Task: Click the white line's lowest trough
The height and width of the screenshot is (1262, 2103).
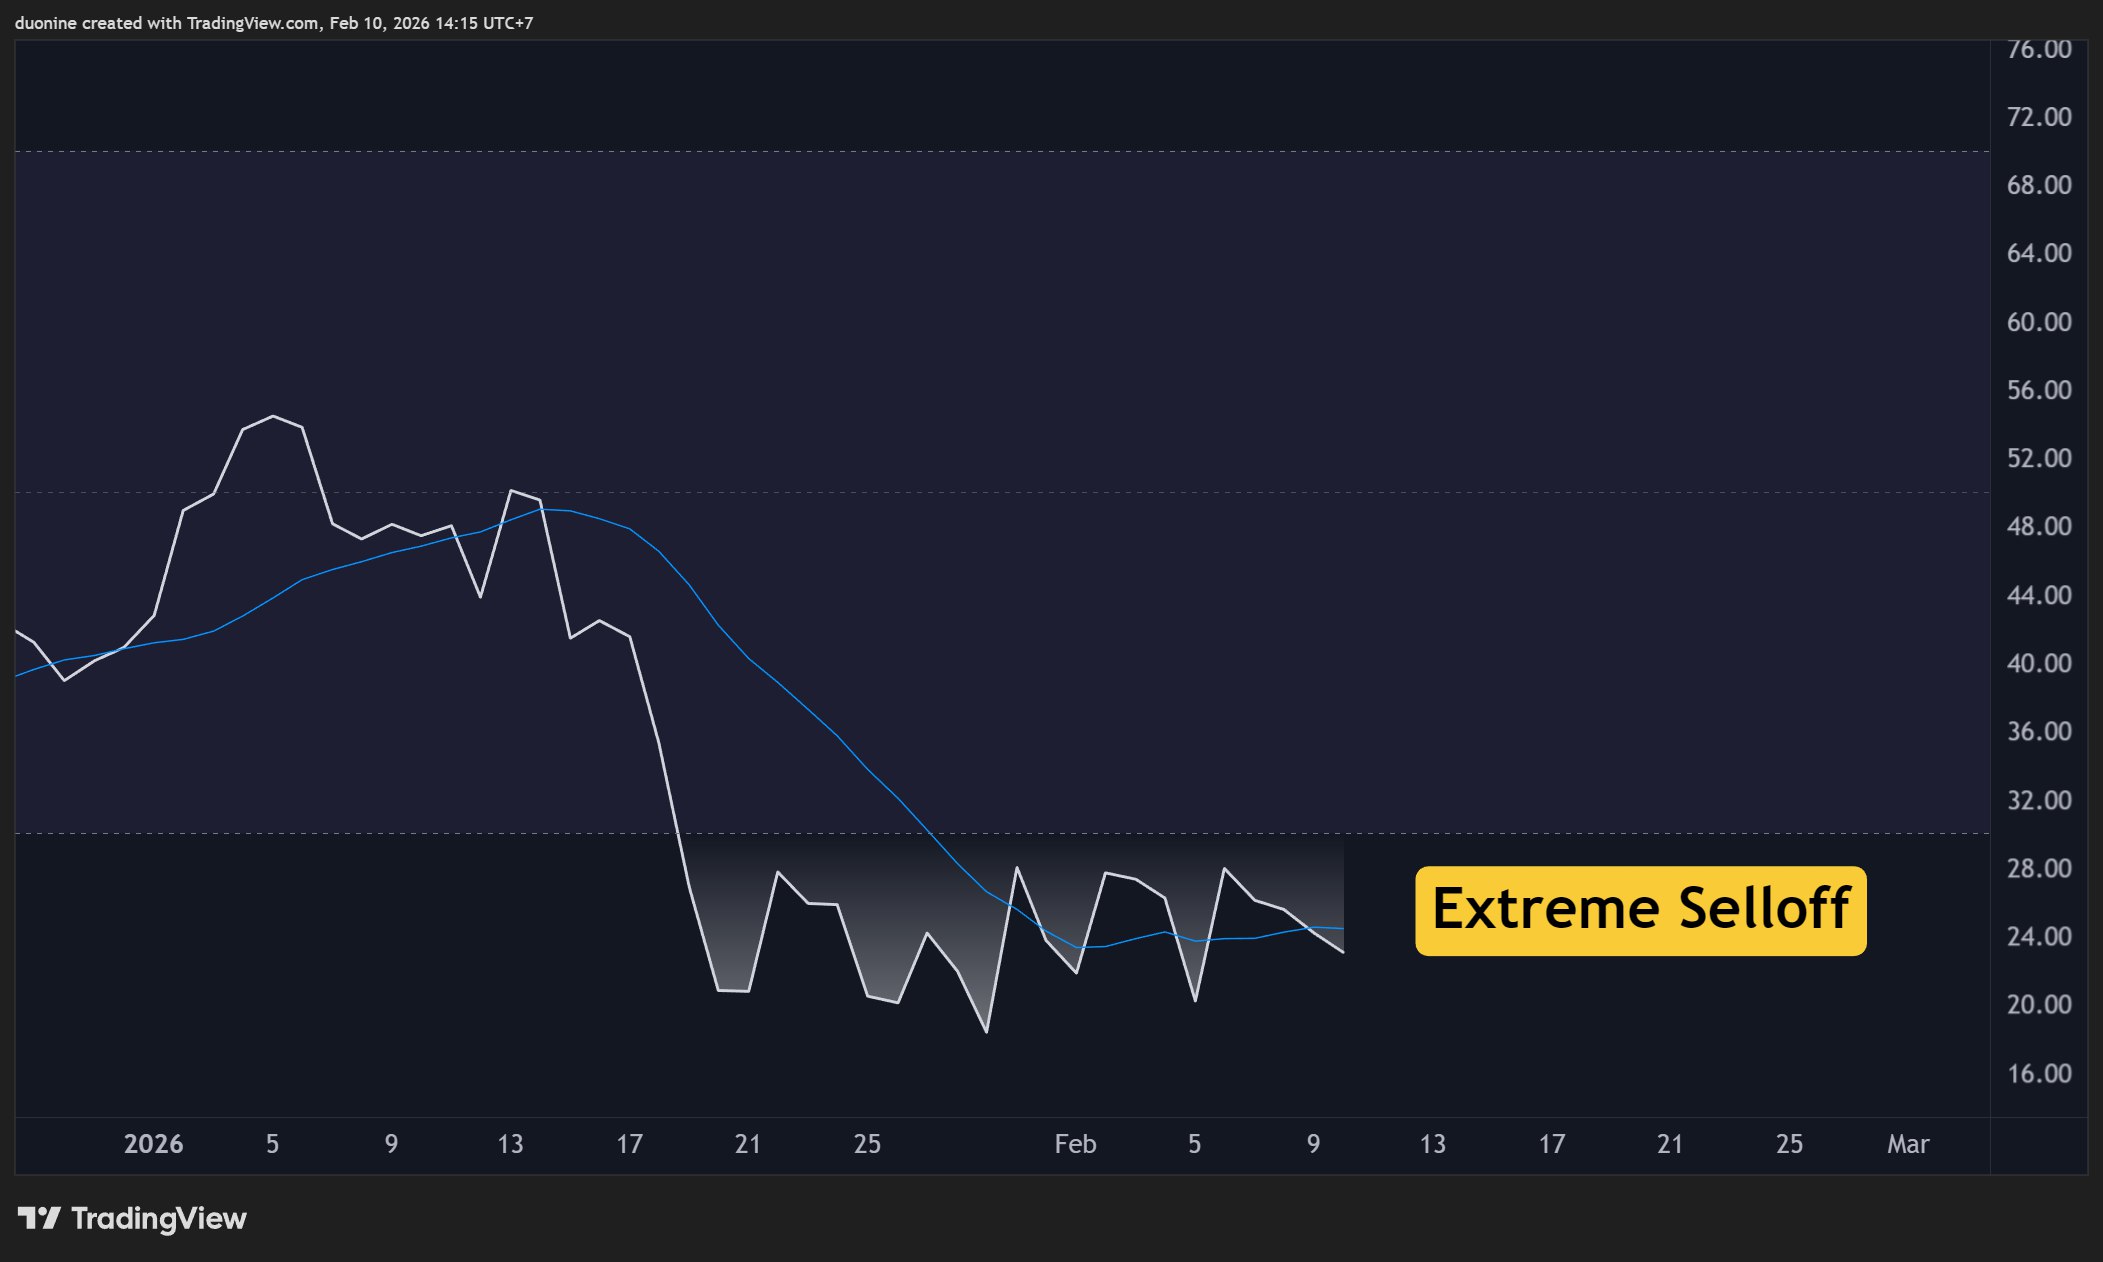Action: 987,1031
